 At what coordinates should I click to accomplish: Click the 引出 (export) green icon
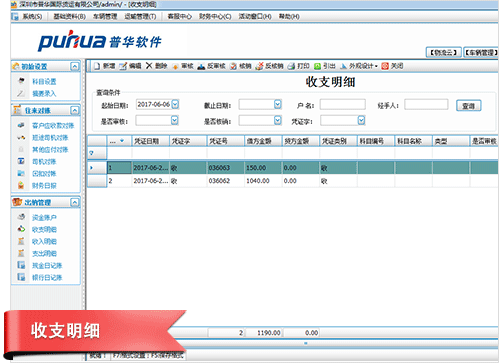click(317, 66)
